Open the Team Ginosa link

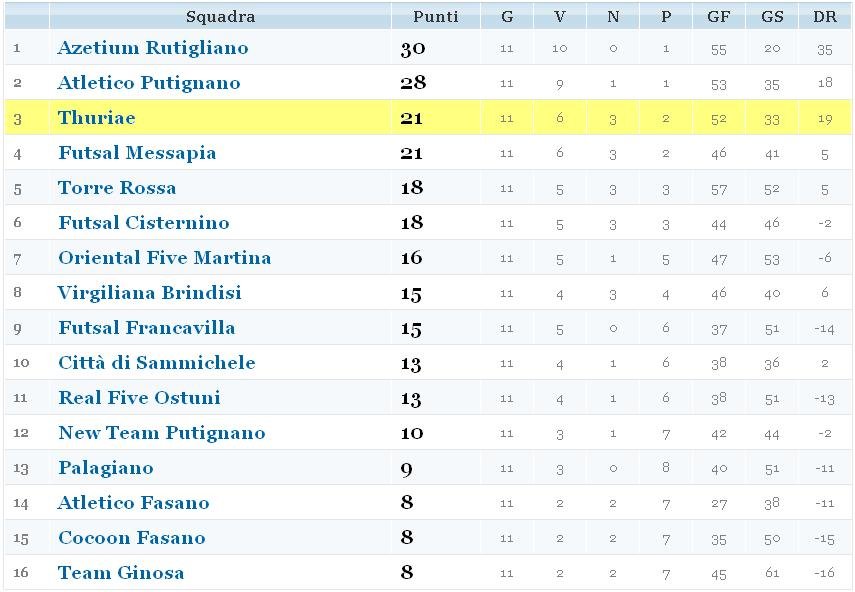tap(121, 573)
